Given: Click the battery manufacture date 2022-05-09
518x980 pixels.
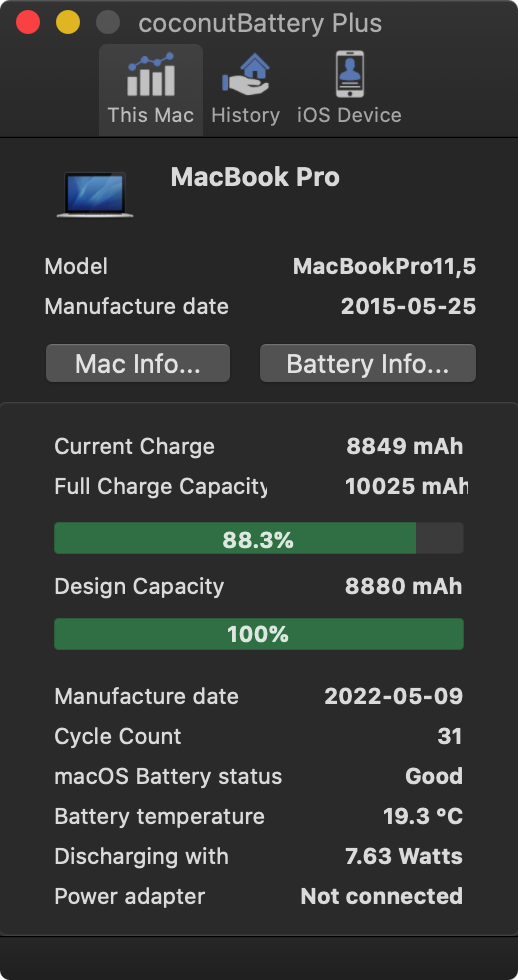Looking at the screenshot, I should point(394,696).
